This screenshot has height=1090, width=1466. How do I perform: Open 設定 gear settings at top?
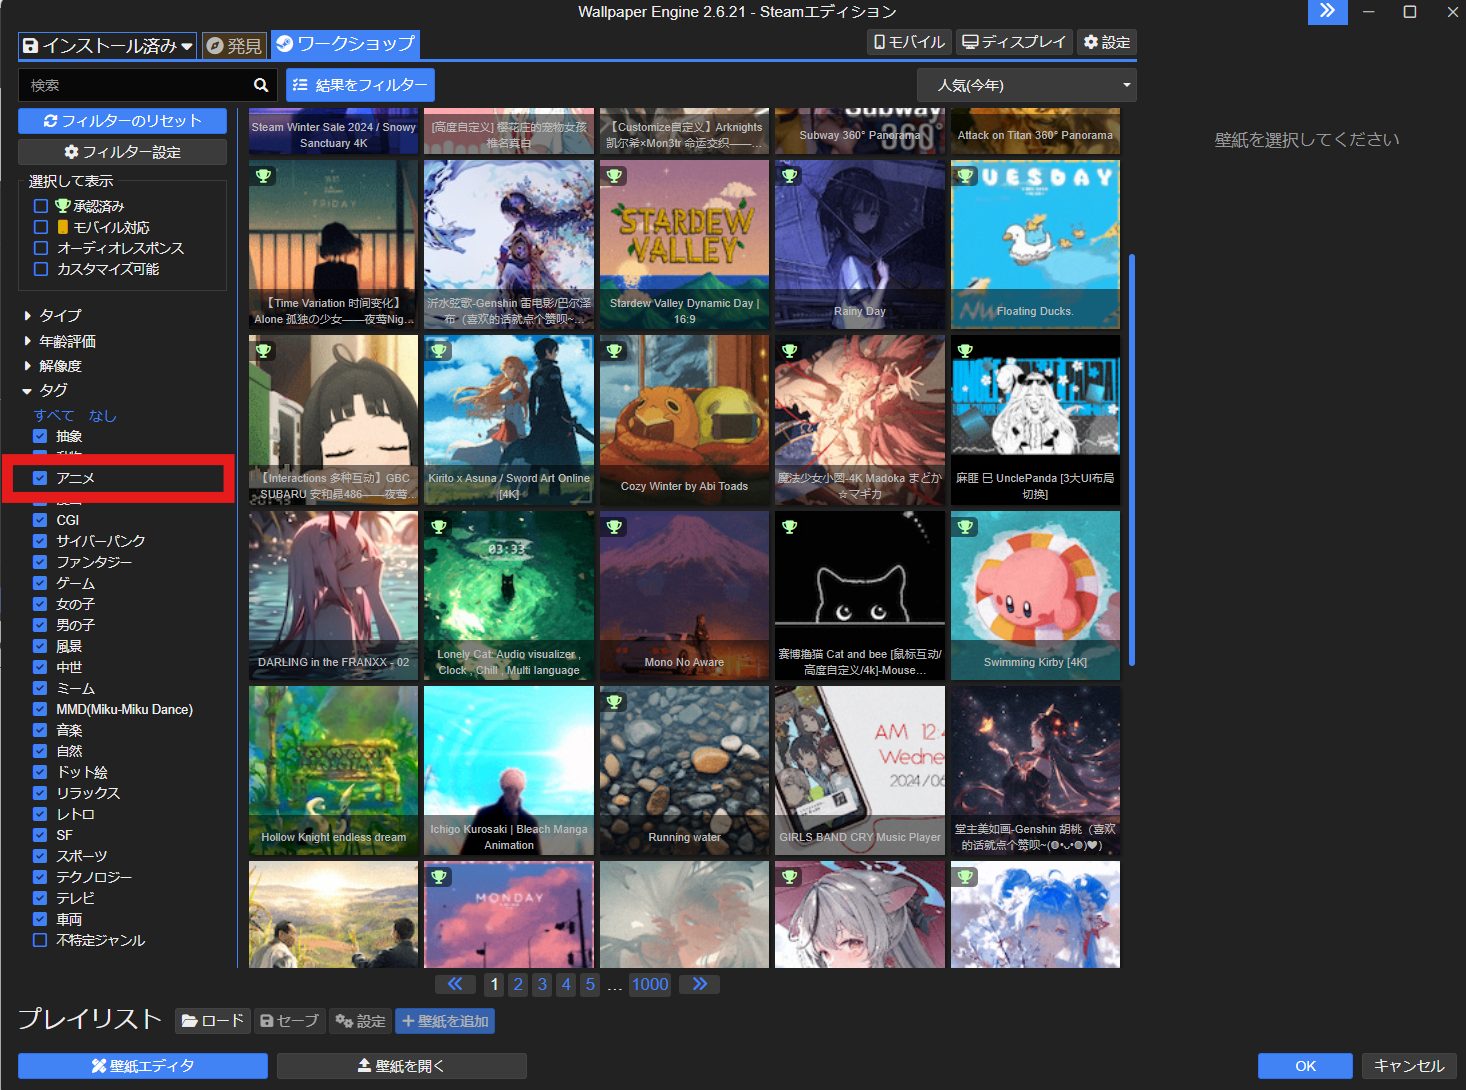pyautogui.click(x=1107, y=42)
